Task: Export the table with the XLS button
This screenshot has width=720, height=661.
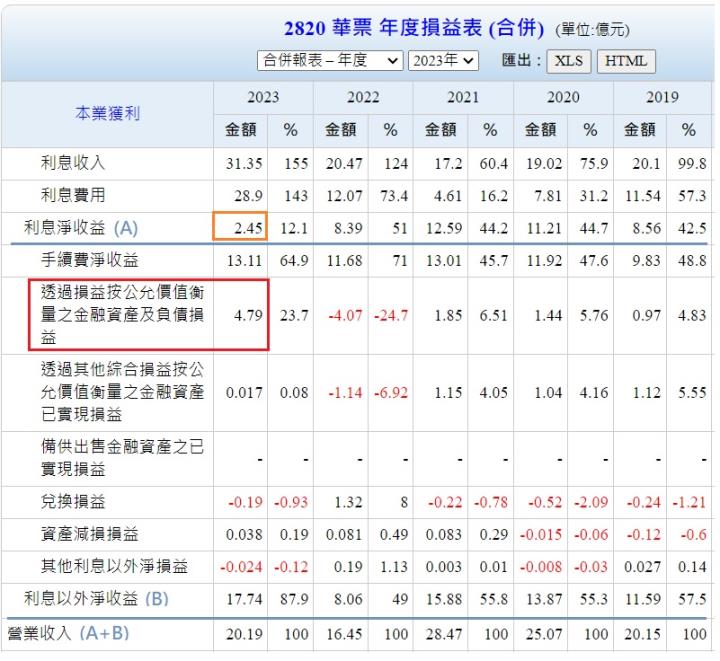Action: [568, 61]
